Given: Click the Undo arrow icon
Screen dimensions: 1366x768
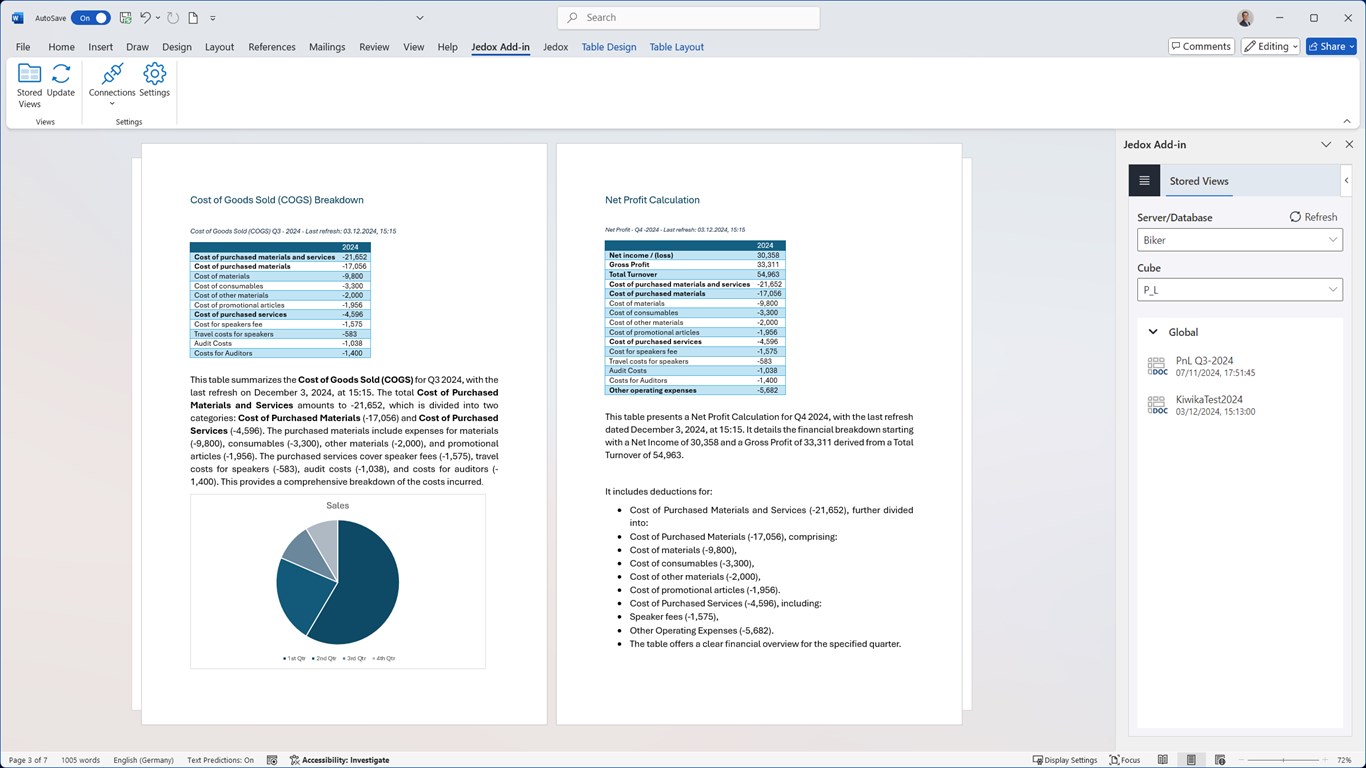Looking at the screenshot, I should (146, 18).
